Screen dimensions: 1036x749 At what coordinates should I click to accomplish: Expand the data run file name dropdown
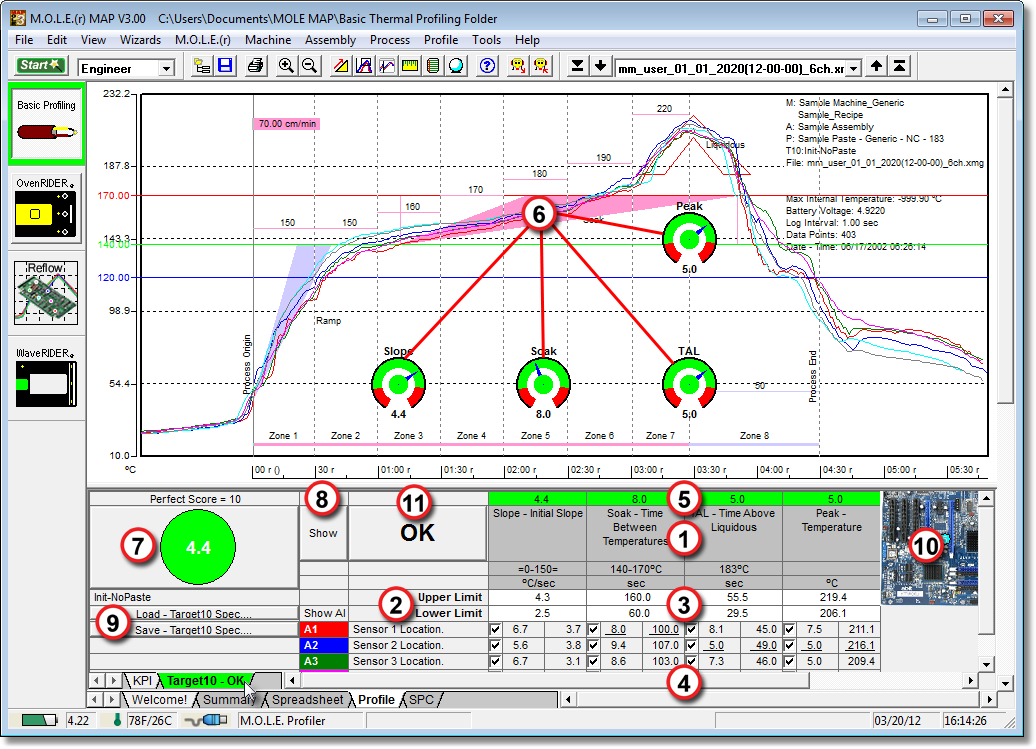pyautogui.click(x=854, y=68)
